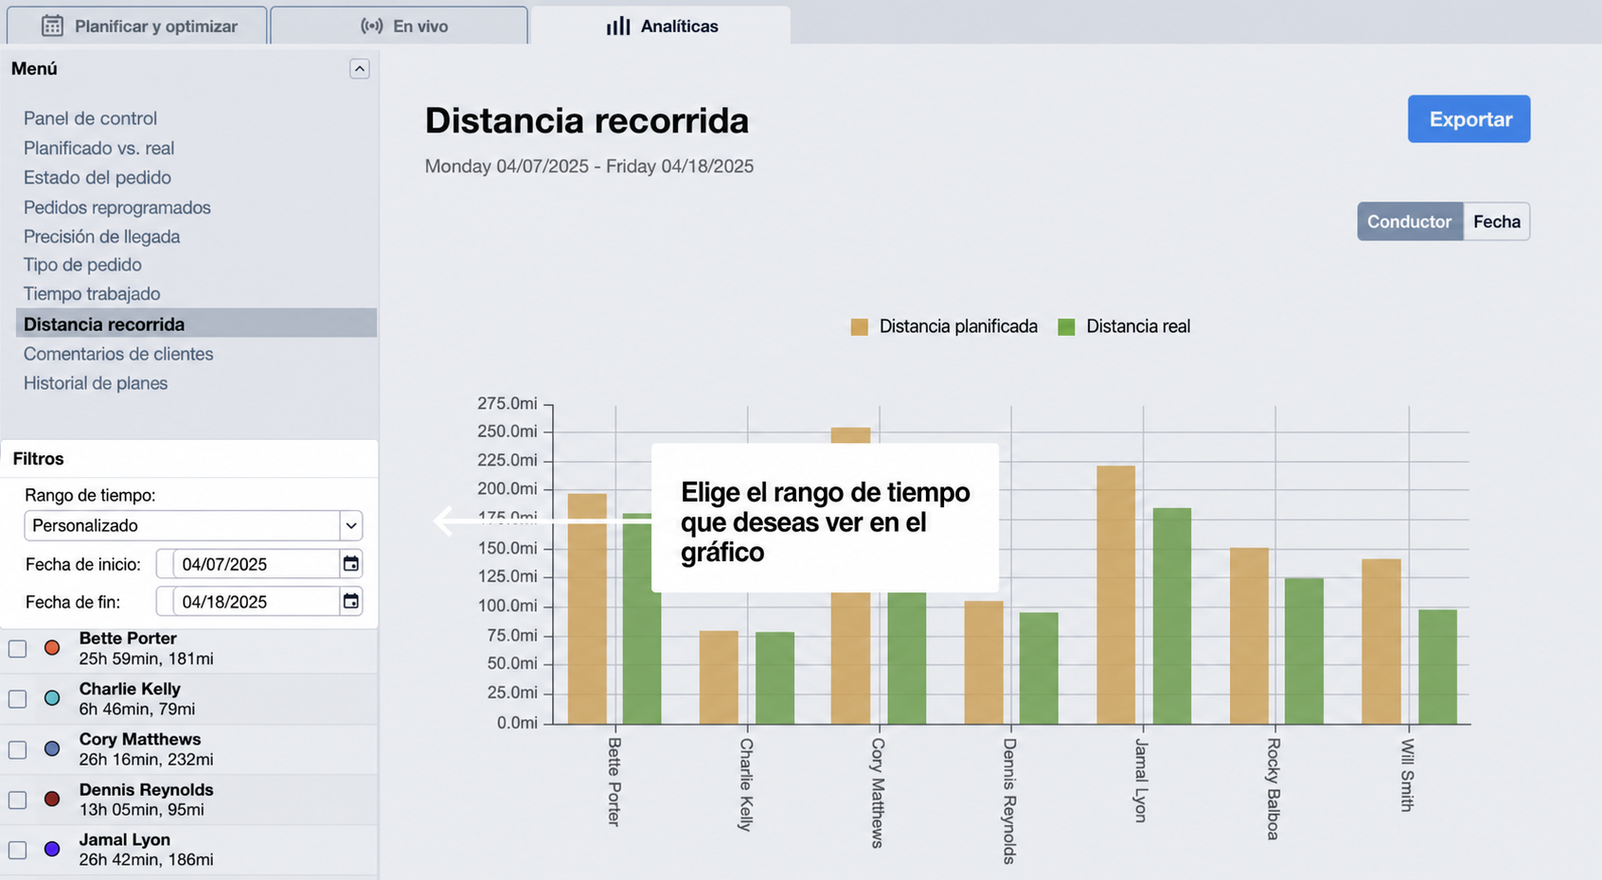View Pedidos reprogramados
This screenshot has height=880, width=1602.
click(117, 207)
